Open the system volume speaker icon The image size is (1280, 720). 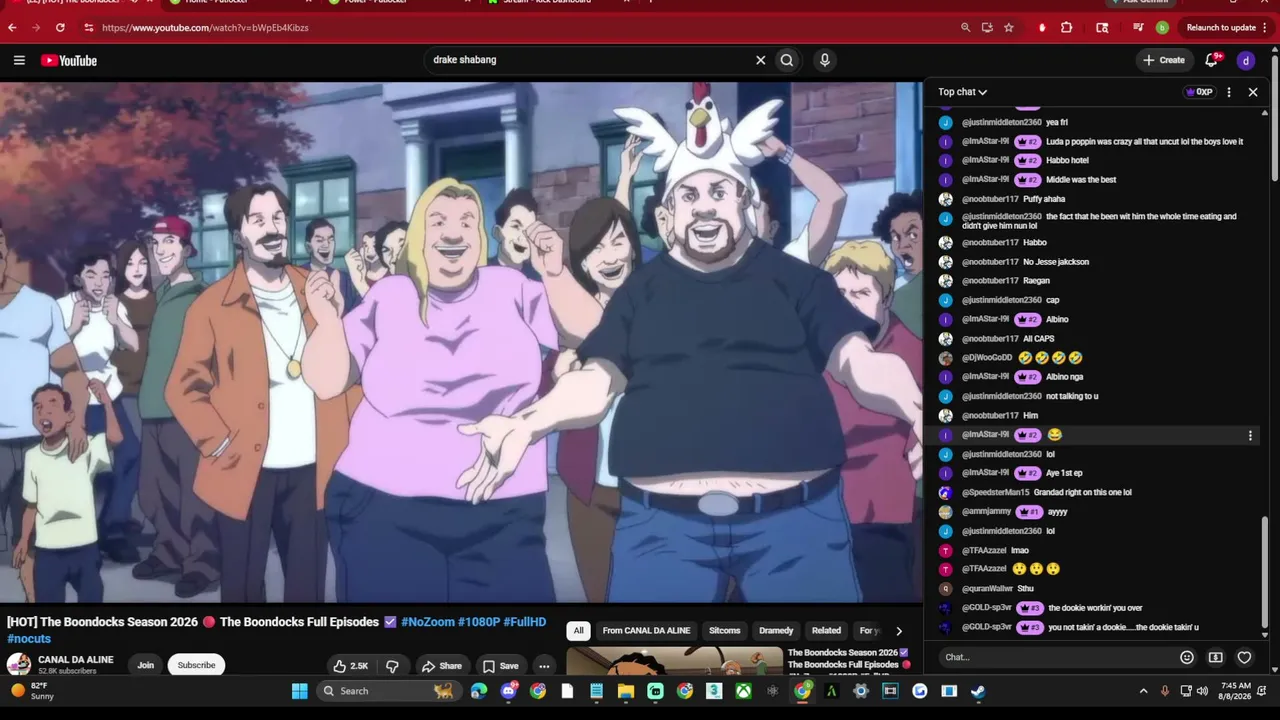[1202, 691]
